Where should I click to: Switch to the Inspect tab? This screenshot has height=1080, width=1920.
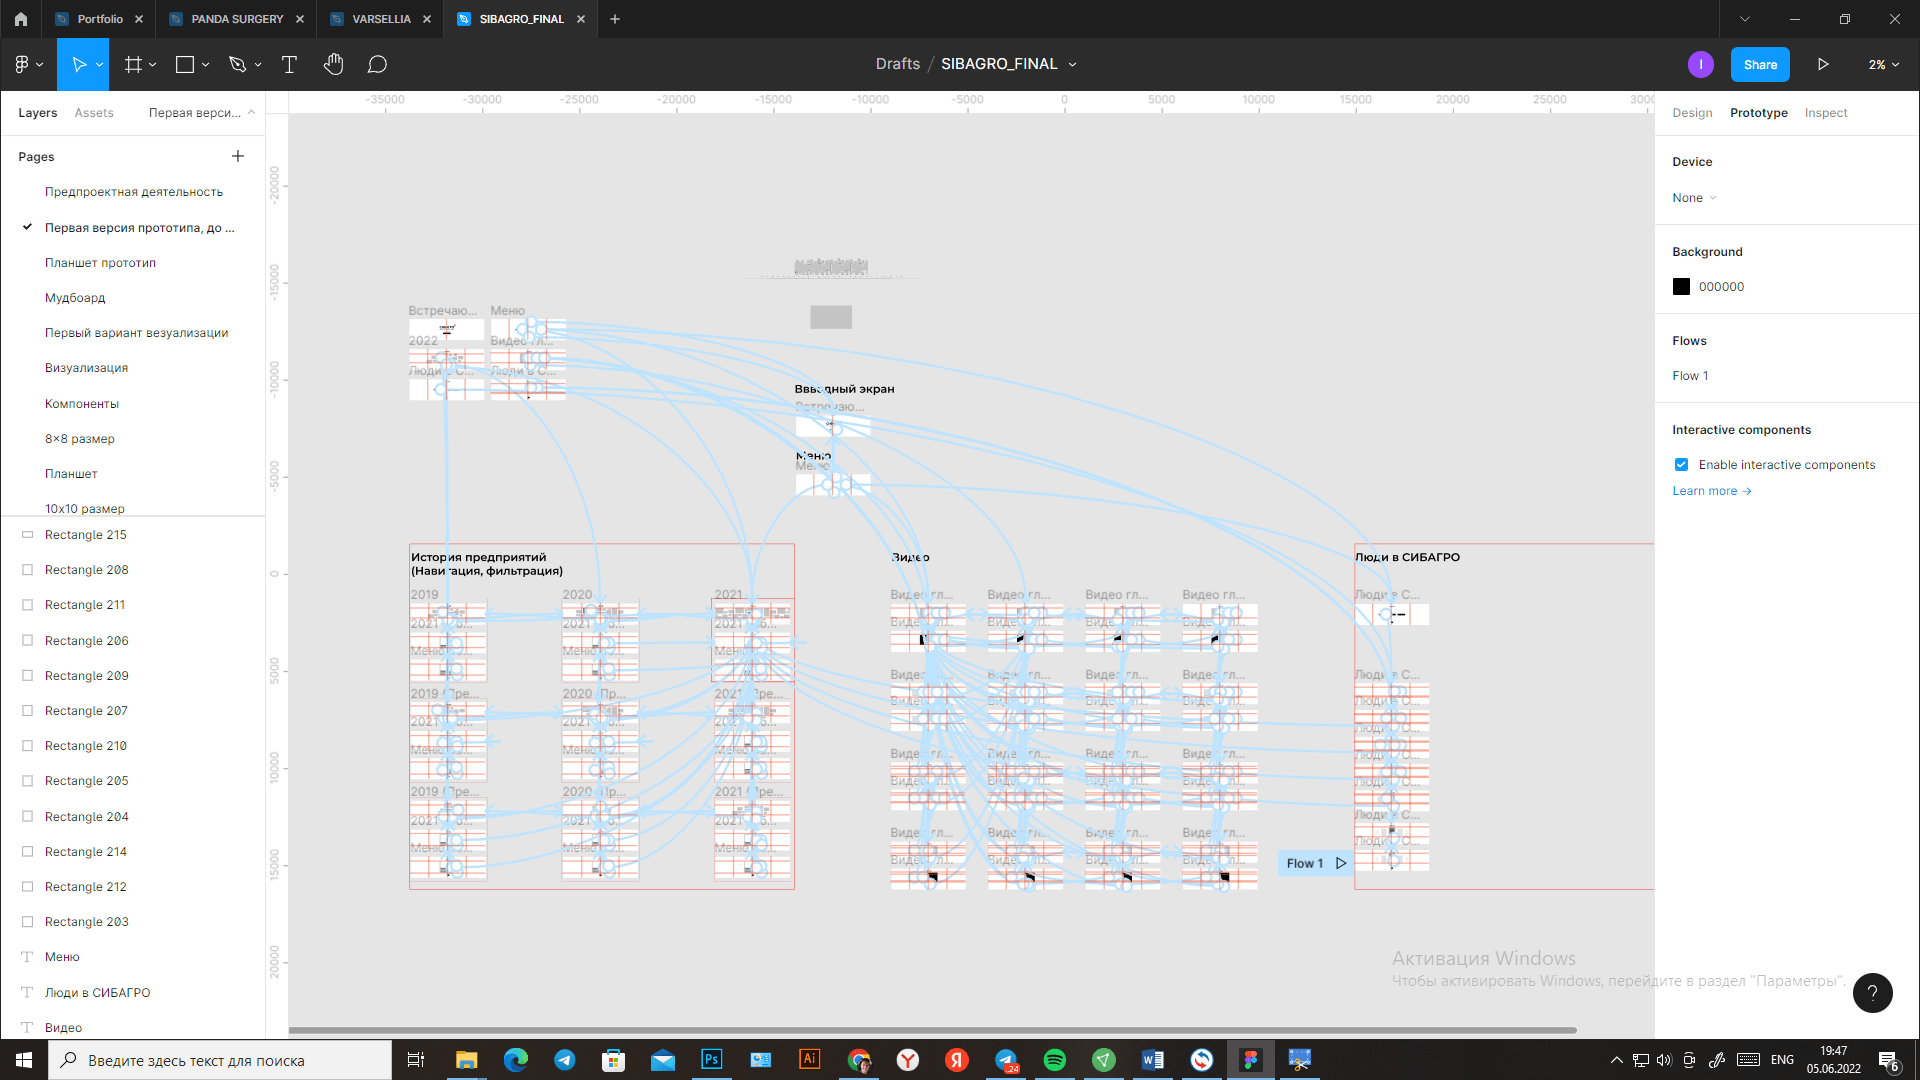click(x=1826, y=113)
